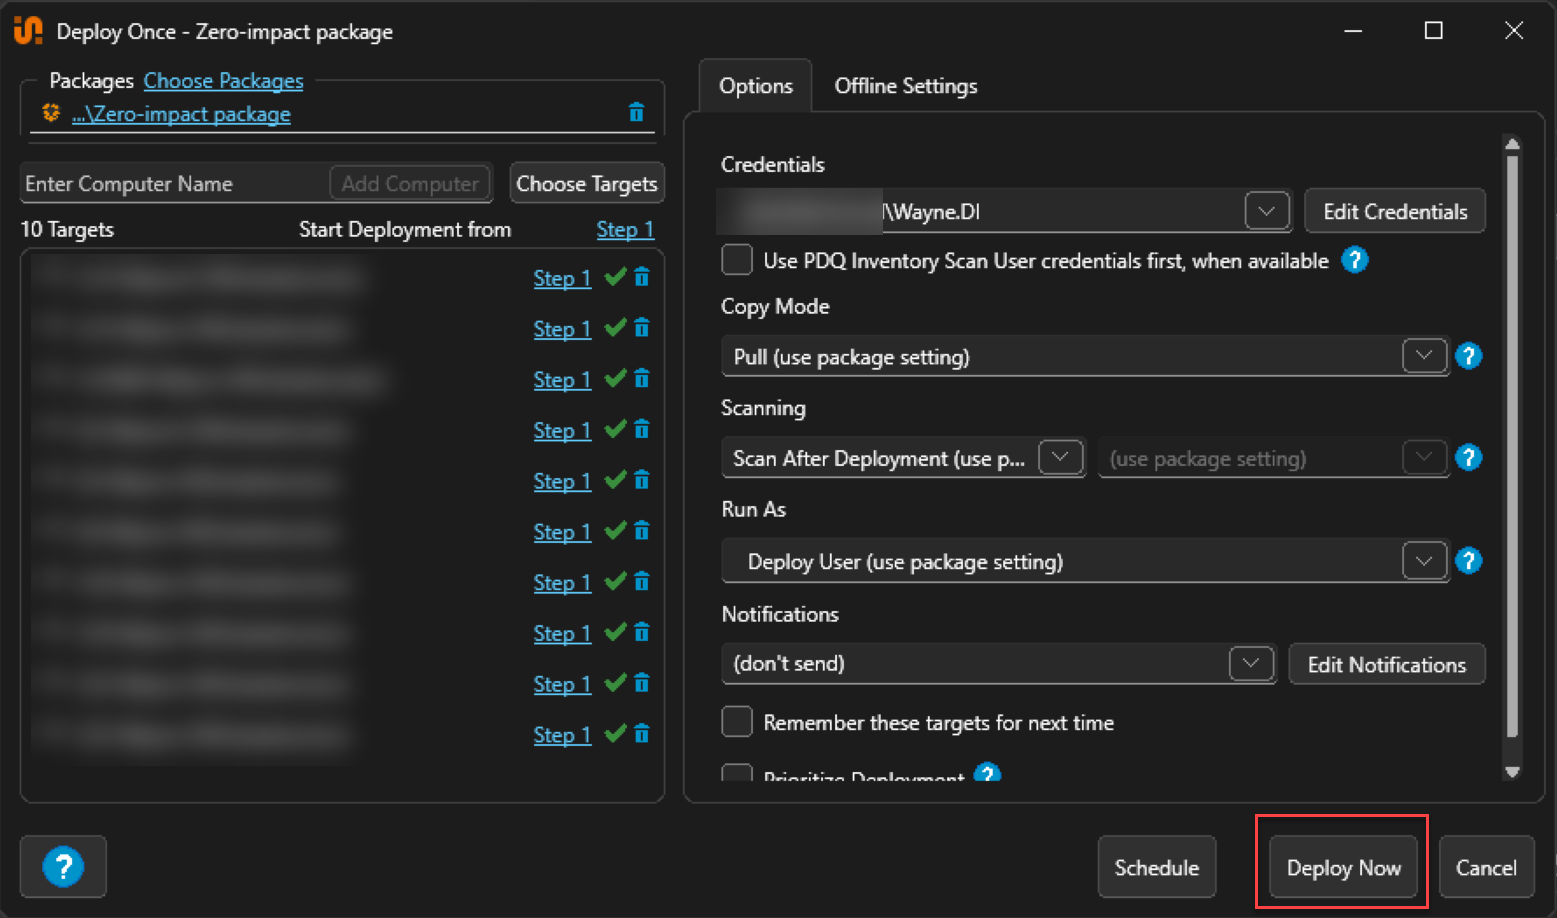Toggle the Prioritize Deployment checkbox
Screen dimensions: 1557x918
pos(737,773)
